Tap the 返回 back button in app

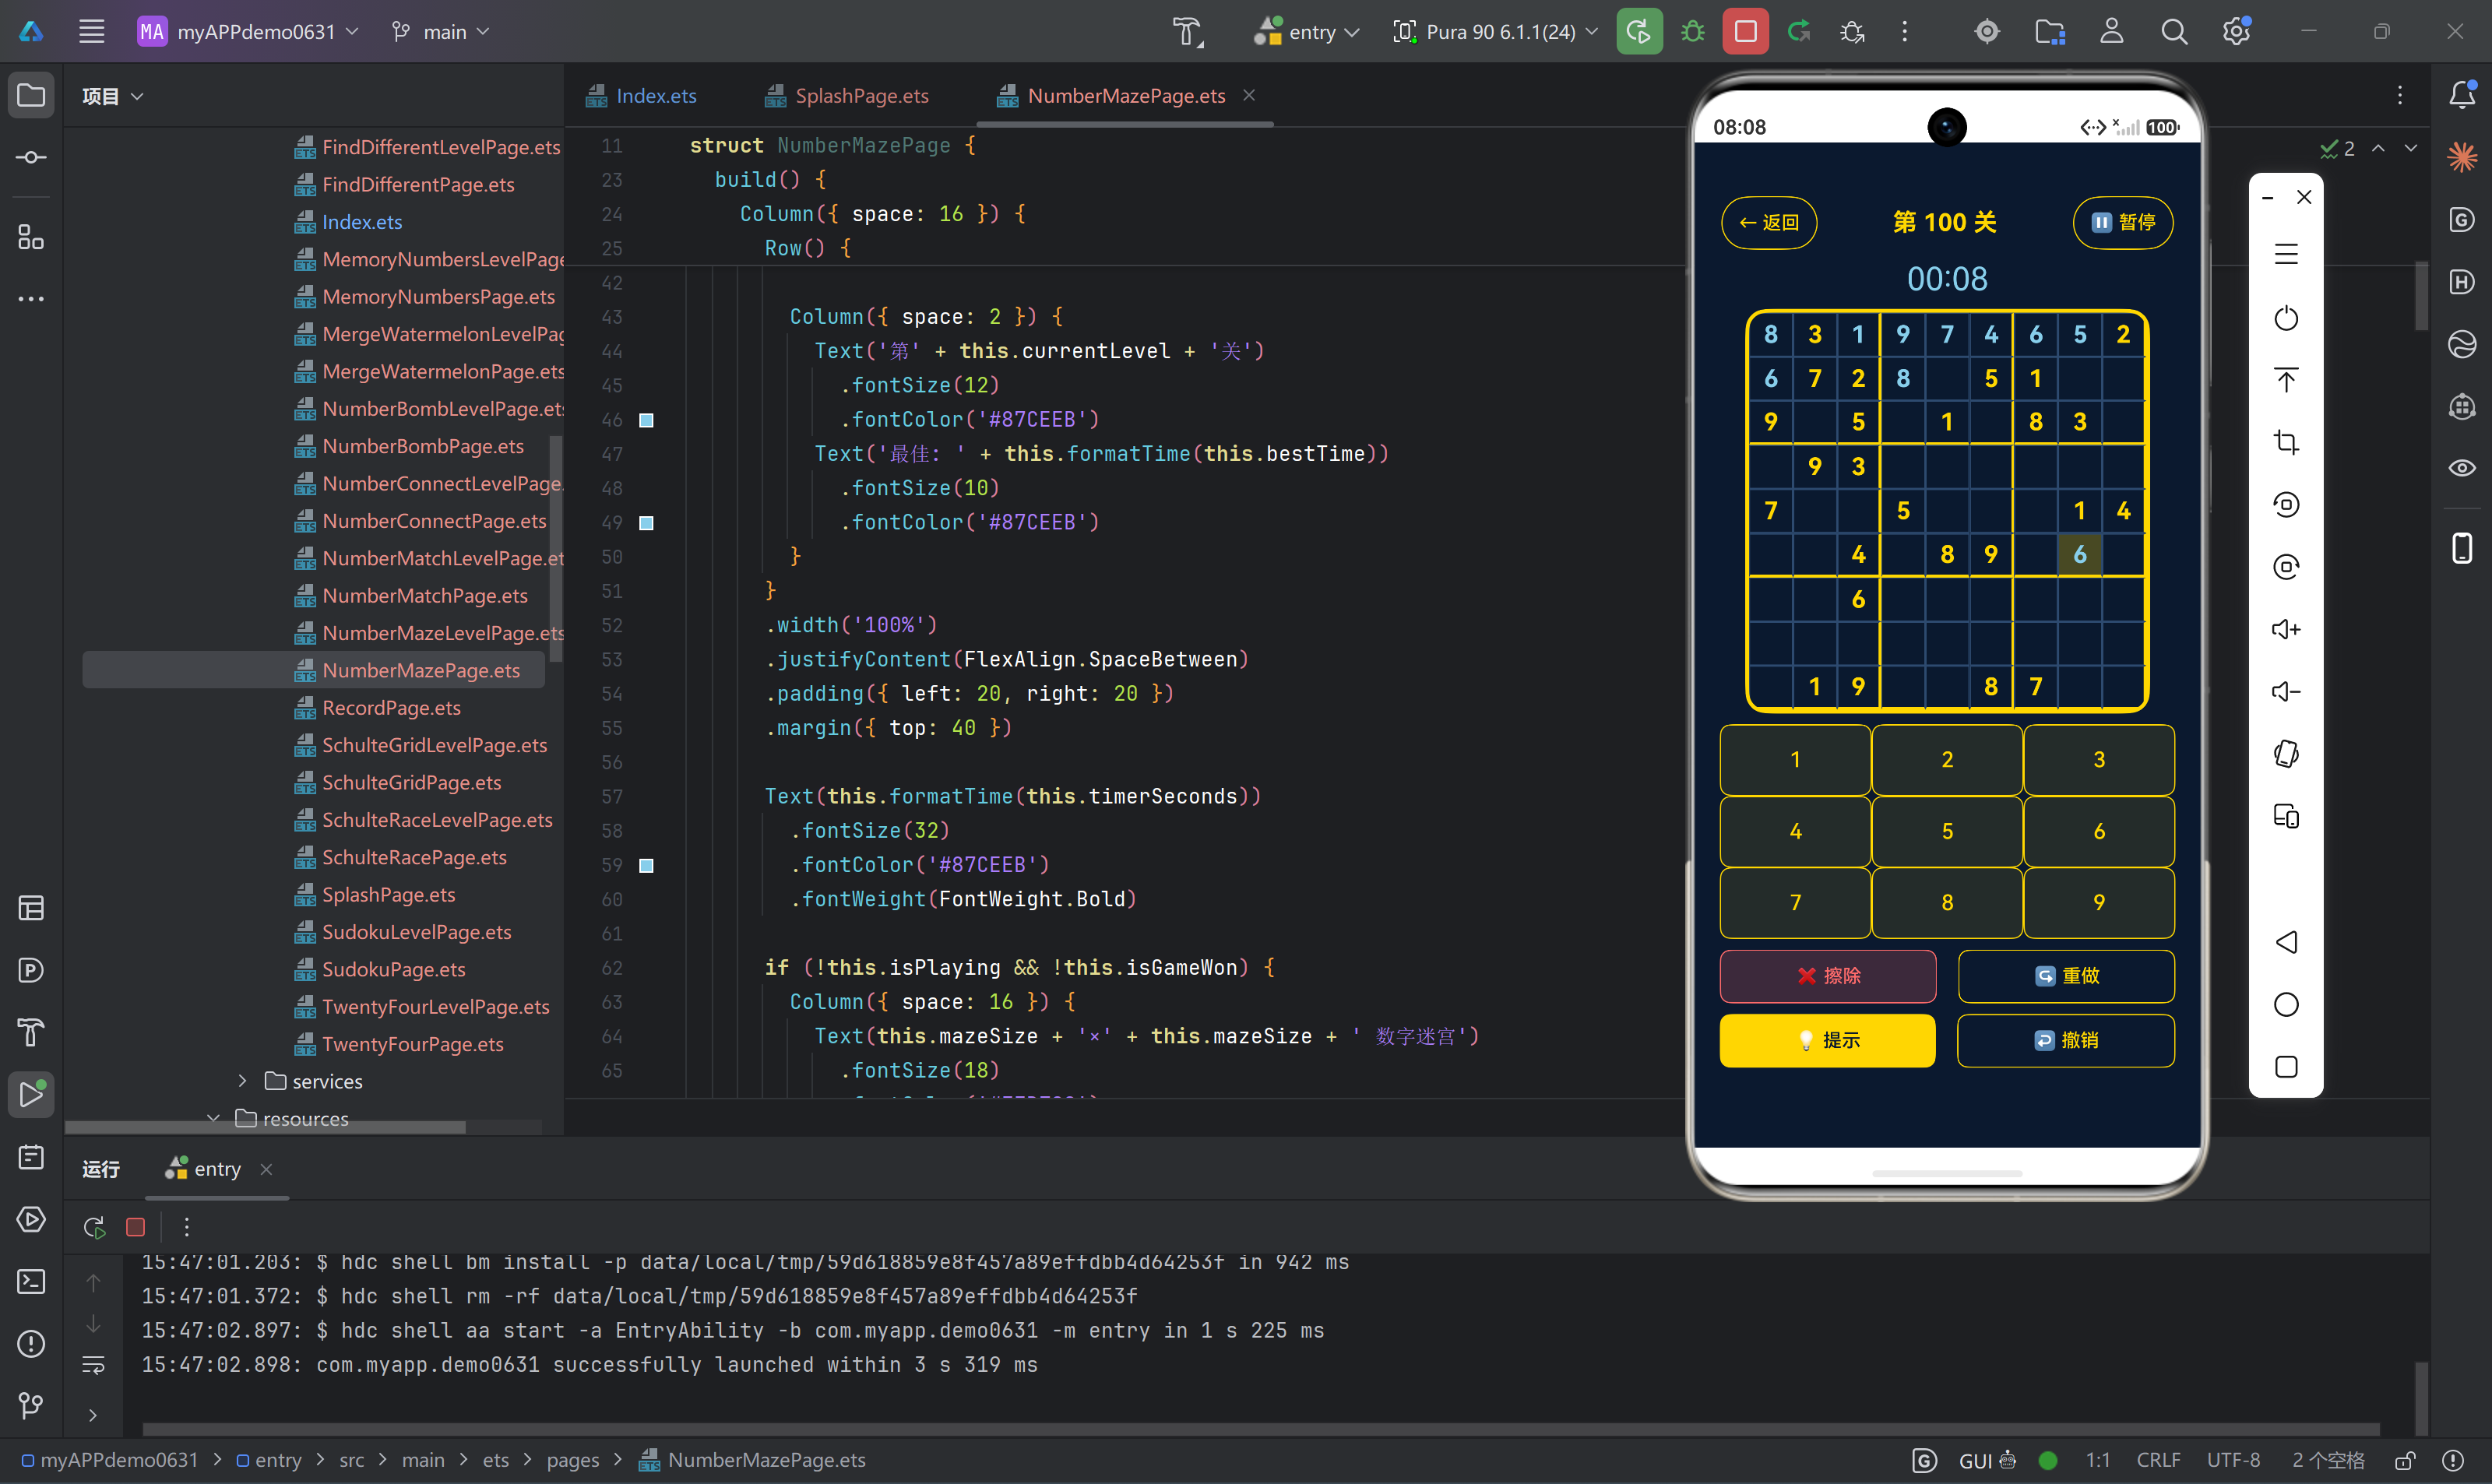(x=1769, y=222)
